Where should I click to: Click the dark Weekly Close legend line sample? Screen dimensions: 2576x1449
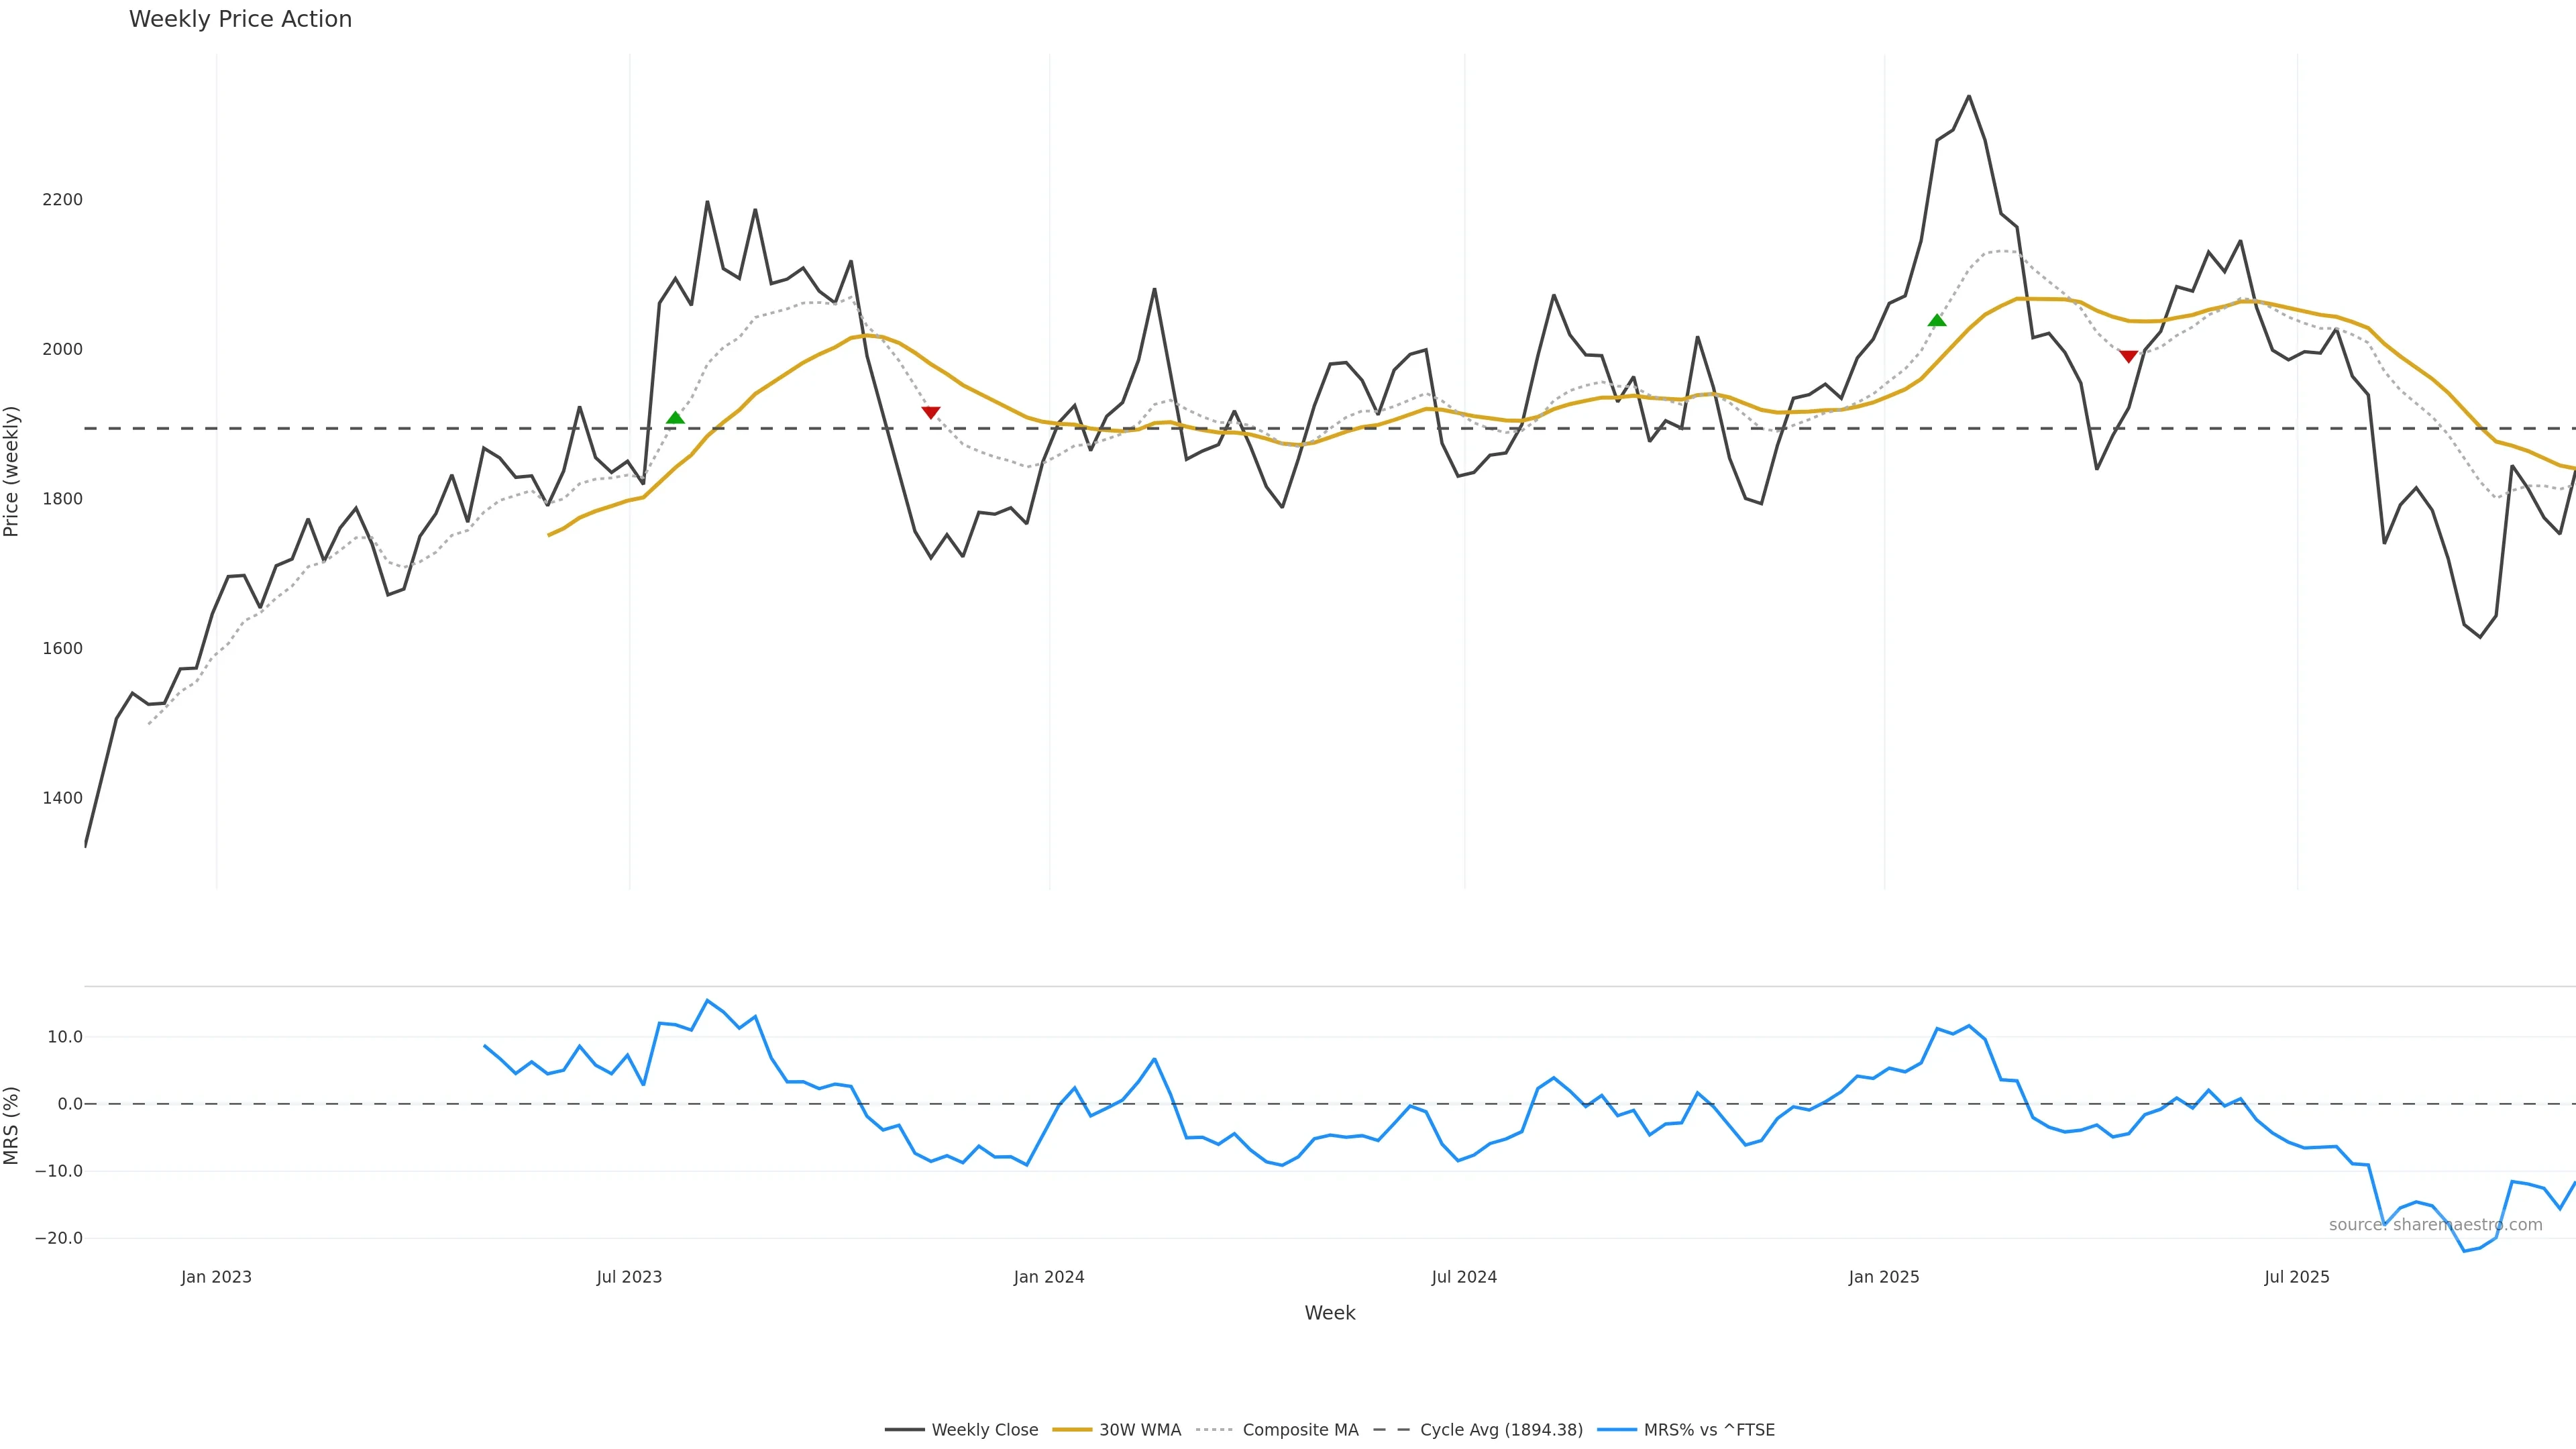point(904,1430)
